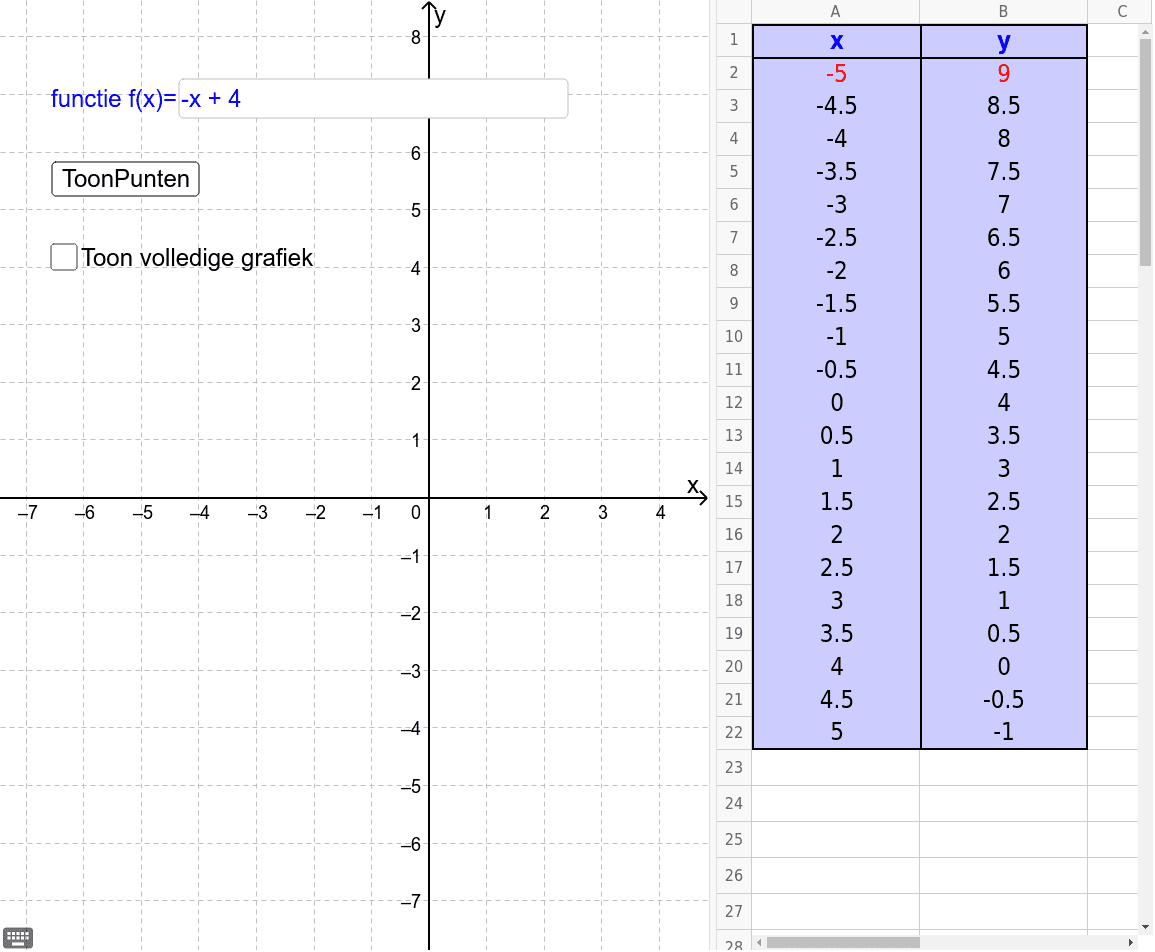Screen dimensions: 1155x952
Task: Select cell B22 with value -1
Action: [1003, 732]
